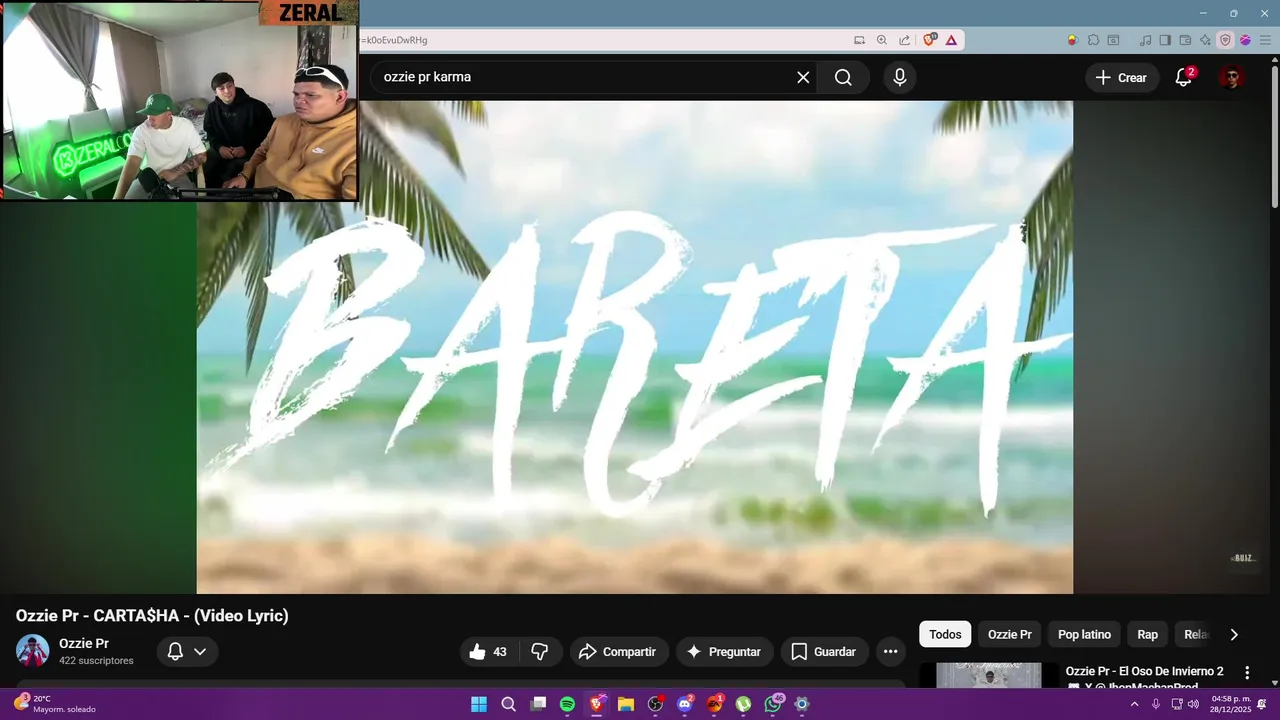Image resolution: width=1280 pixels, height=720 pixels.
Task: Open OBS Studio from taskbar
Action: pyautogui.click(x=655, y=704)
